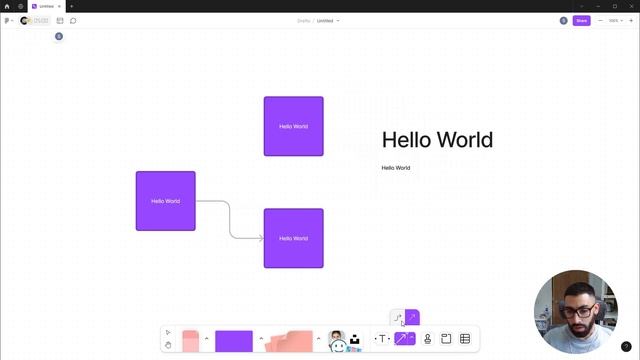Open stickers and widgets picker

[x=344, y=341]
